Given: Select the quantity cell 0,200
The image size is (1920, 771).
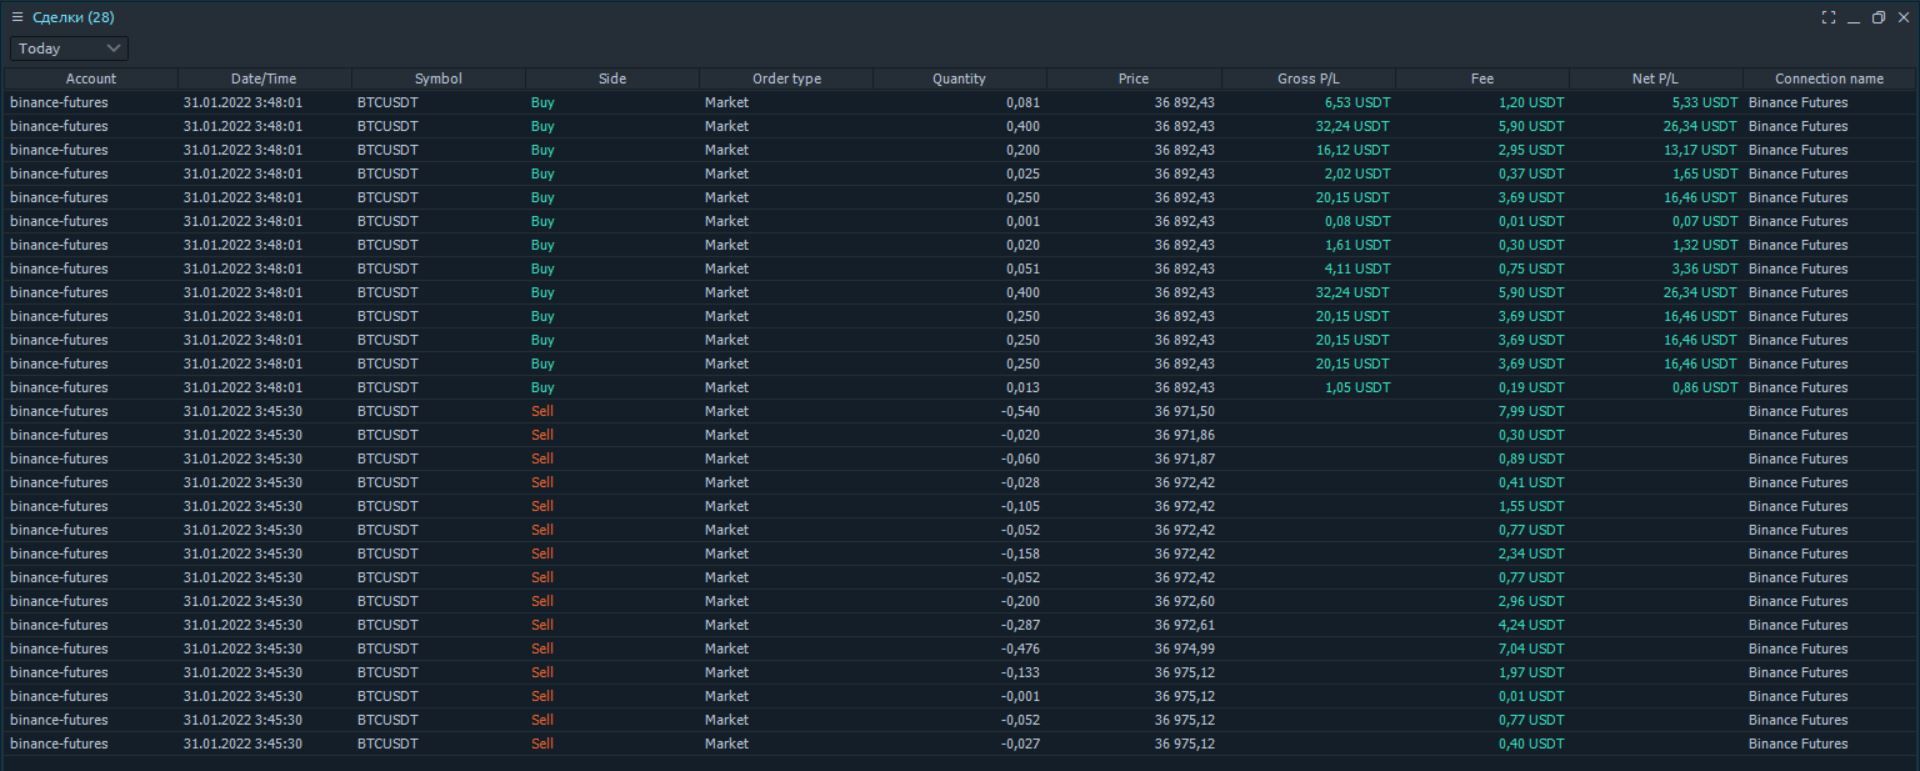Looking at the screenshot, I should click(1023, 150).
